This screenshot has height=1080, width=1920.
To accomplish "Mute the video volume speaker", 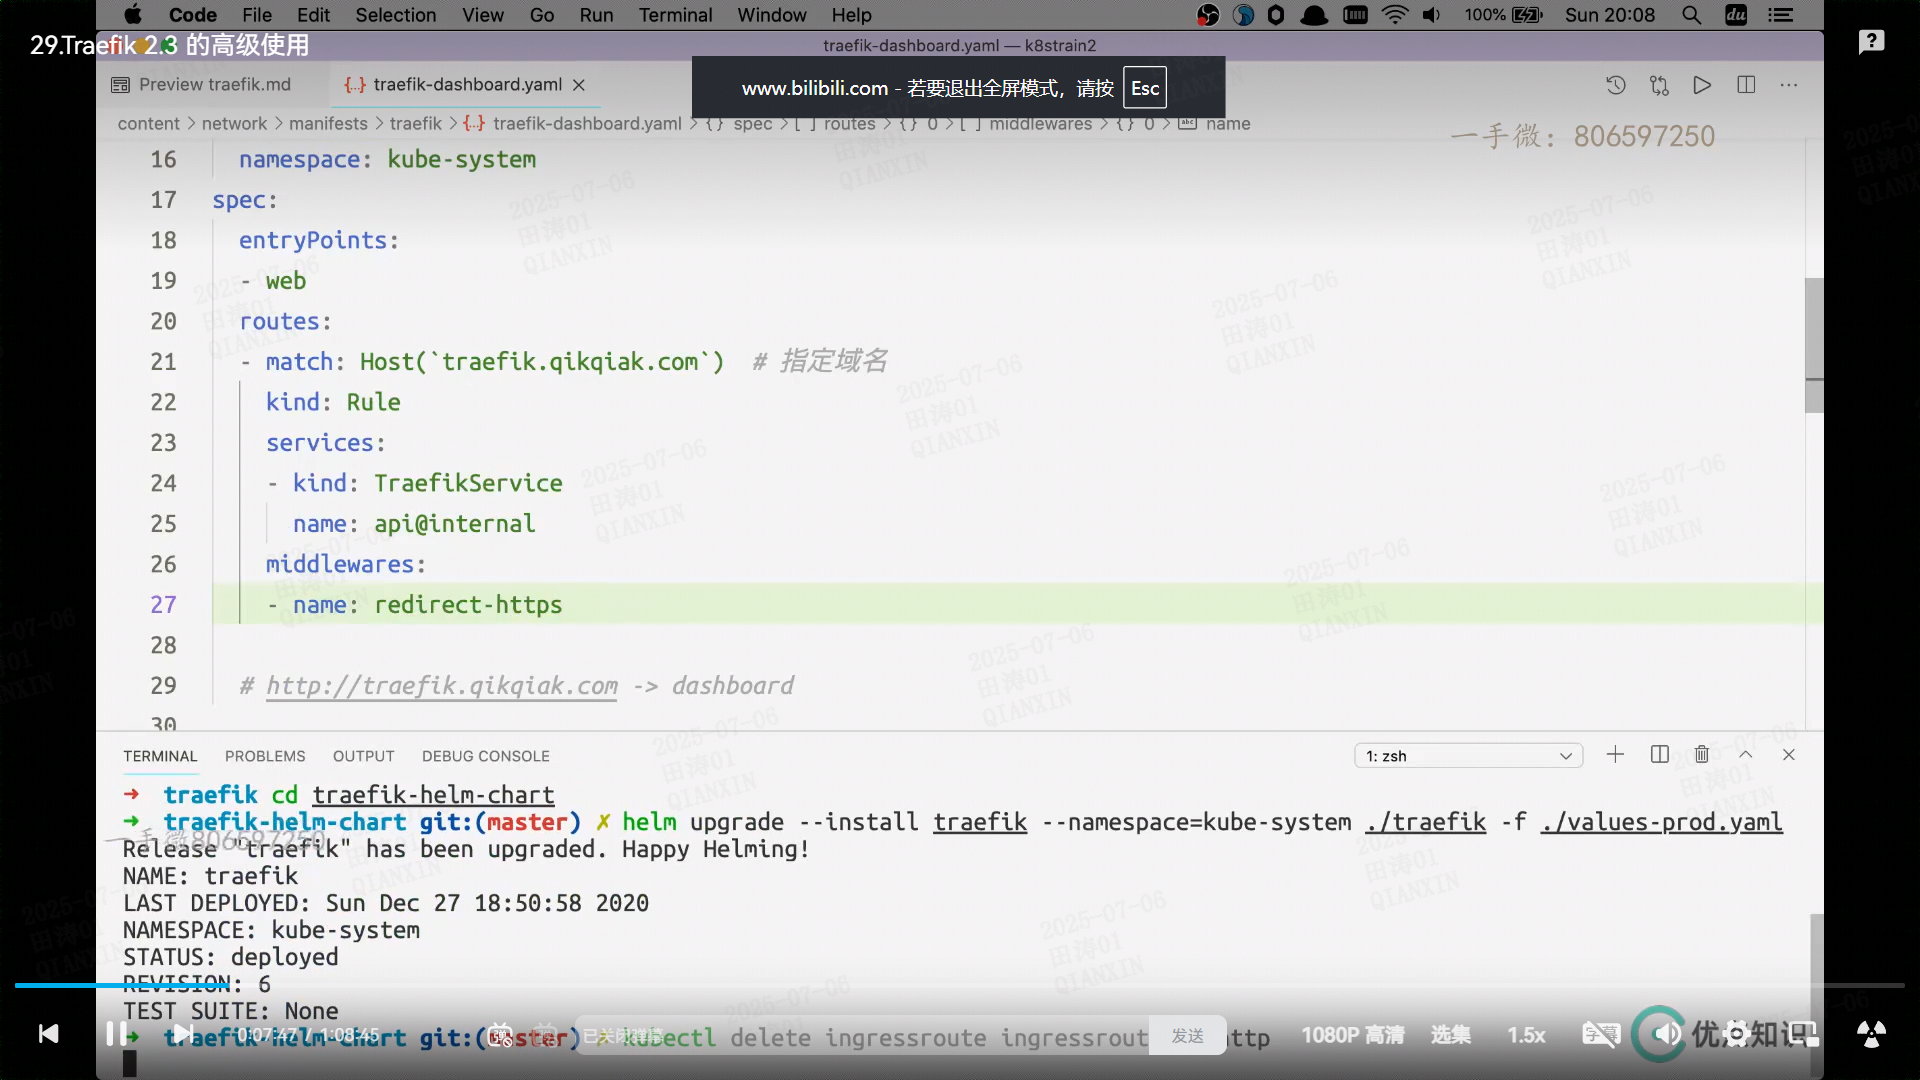I will point(1665,1034).
